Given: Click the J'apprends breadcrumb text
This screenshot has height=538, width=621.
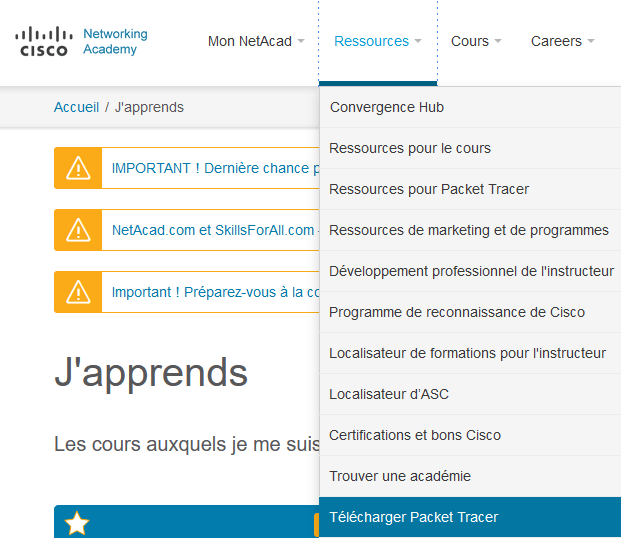Looking at the screenshot, I should pos(149,107).
